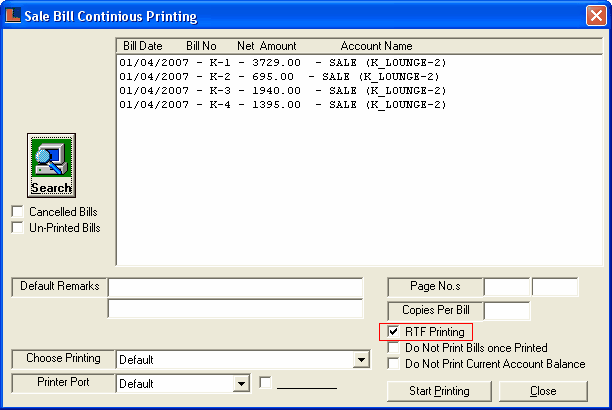Open the Choose Printing dropdown
The height and width of the screenshot is (410, 612).
point(361,360)
